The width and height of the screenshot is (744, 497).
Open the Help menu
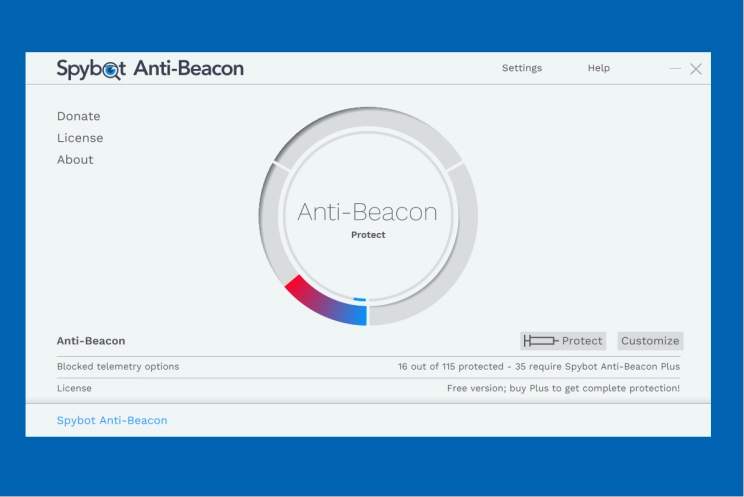pyautogui.click(x=598, y=68)
